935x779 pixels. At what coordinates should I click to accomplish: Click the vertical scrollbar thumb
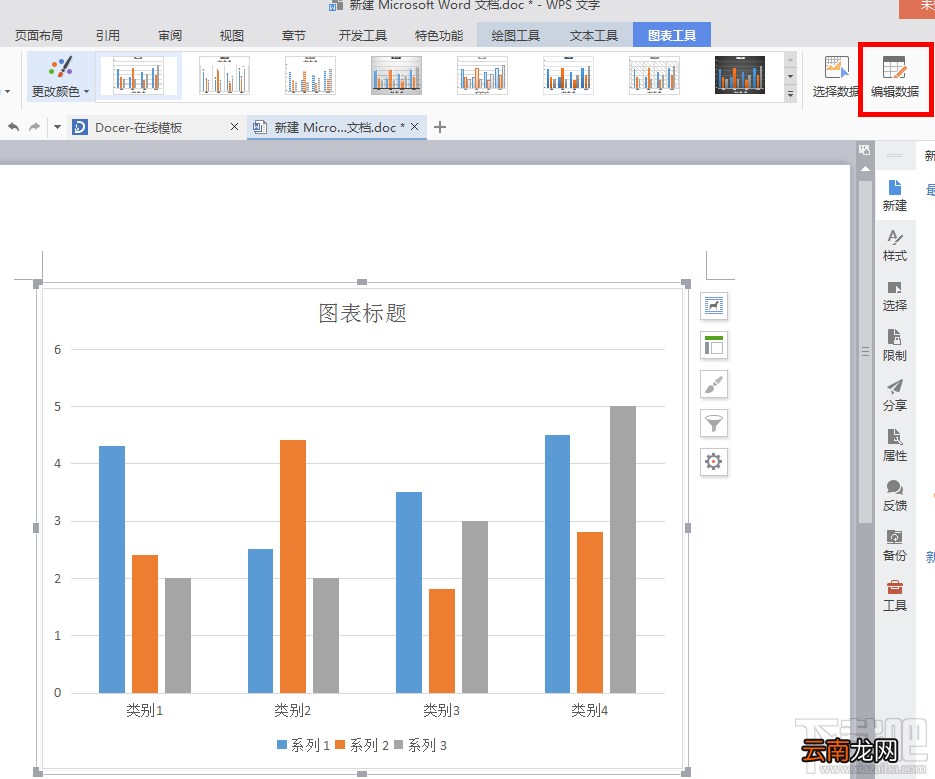pos(865,352)
